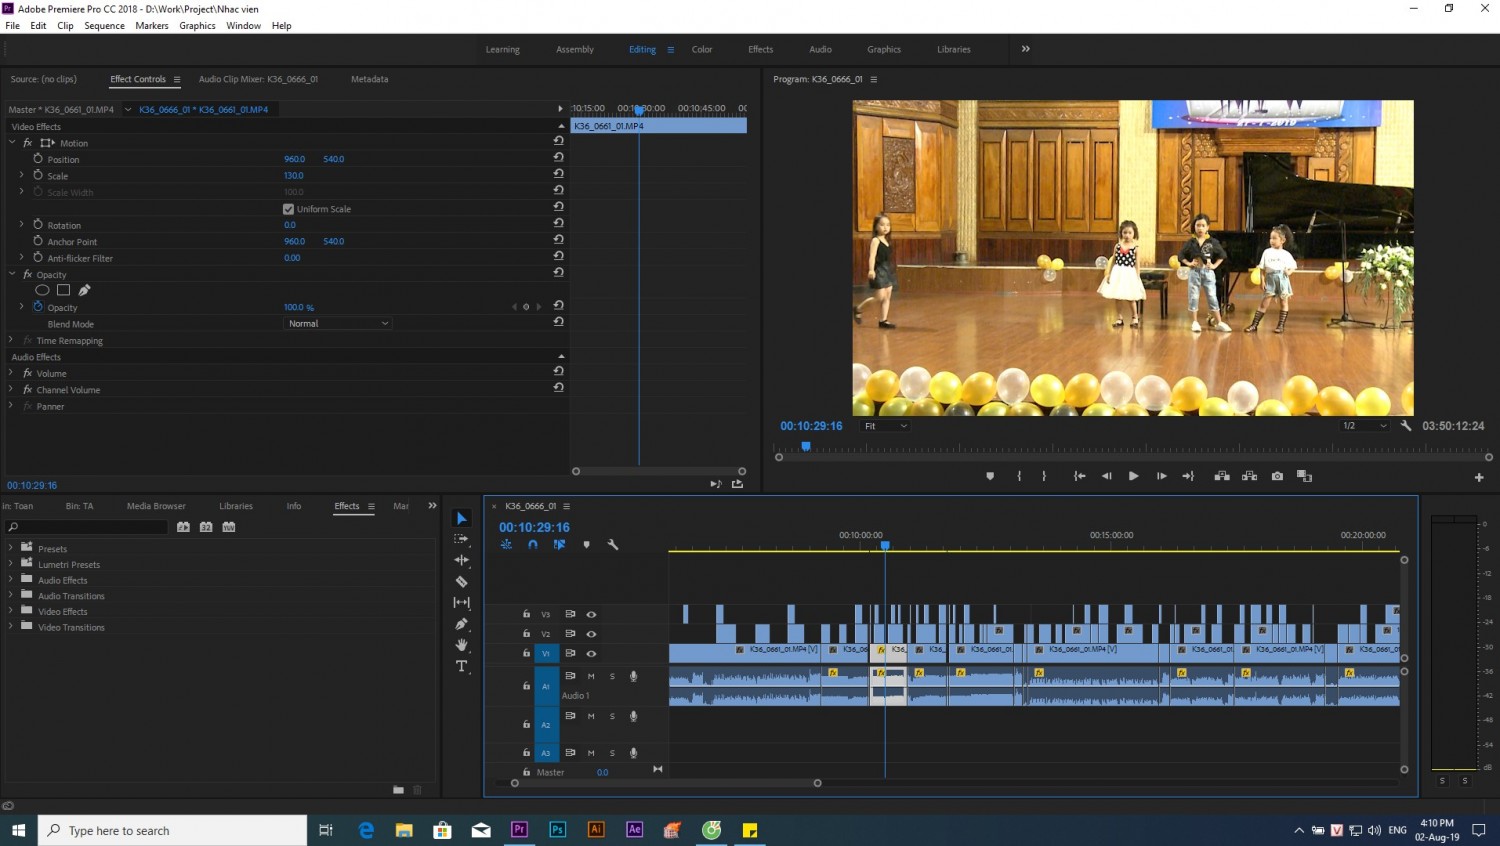Image resolution: width=1500 pixels, height=846 pixels.
Task: Click the Program monitor playhead scrubber
Action: pyautogui.click(x=805, y=447)
